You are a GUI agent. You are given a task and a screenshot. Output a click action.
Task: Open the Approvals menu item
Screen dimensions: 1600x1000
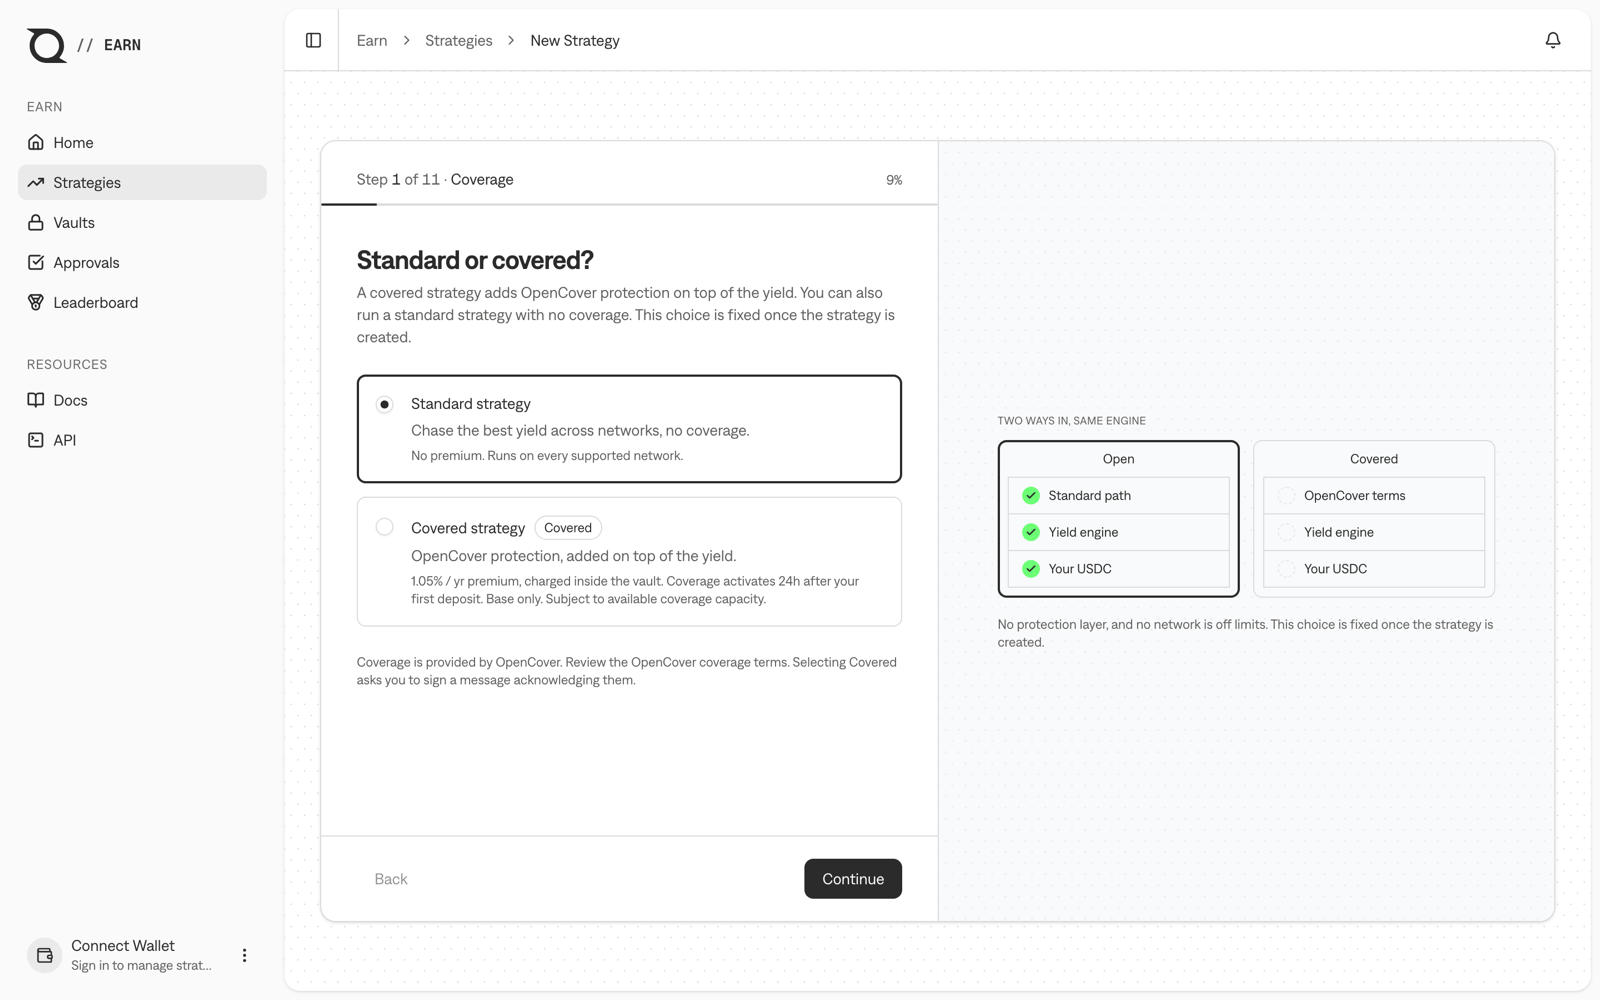142,262
